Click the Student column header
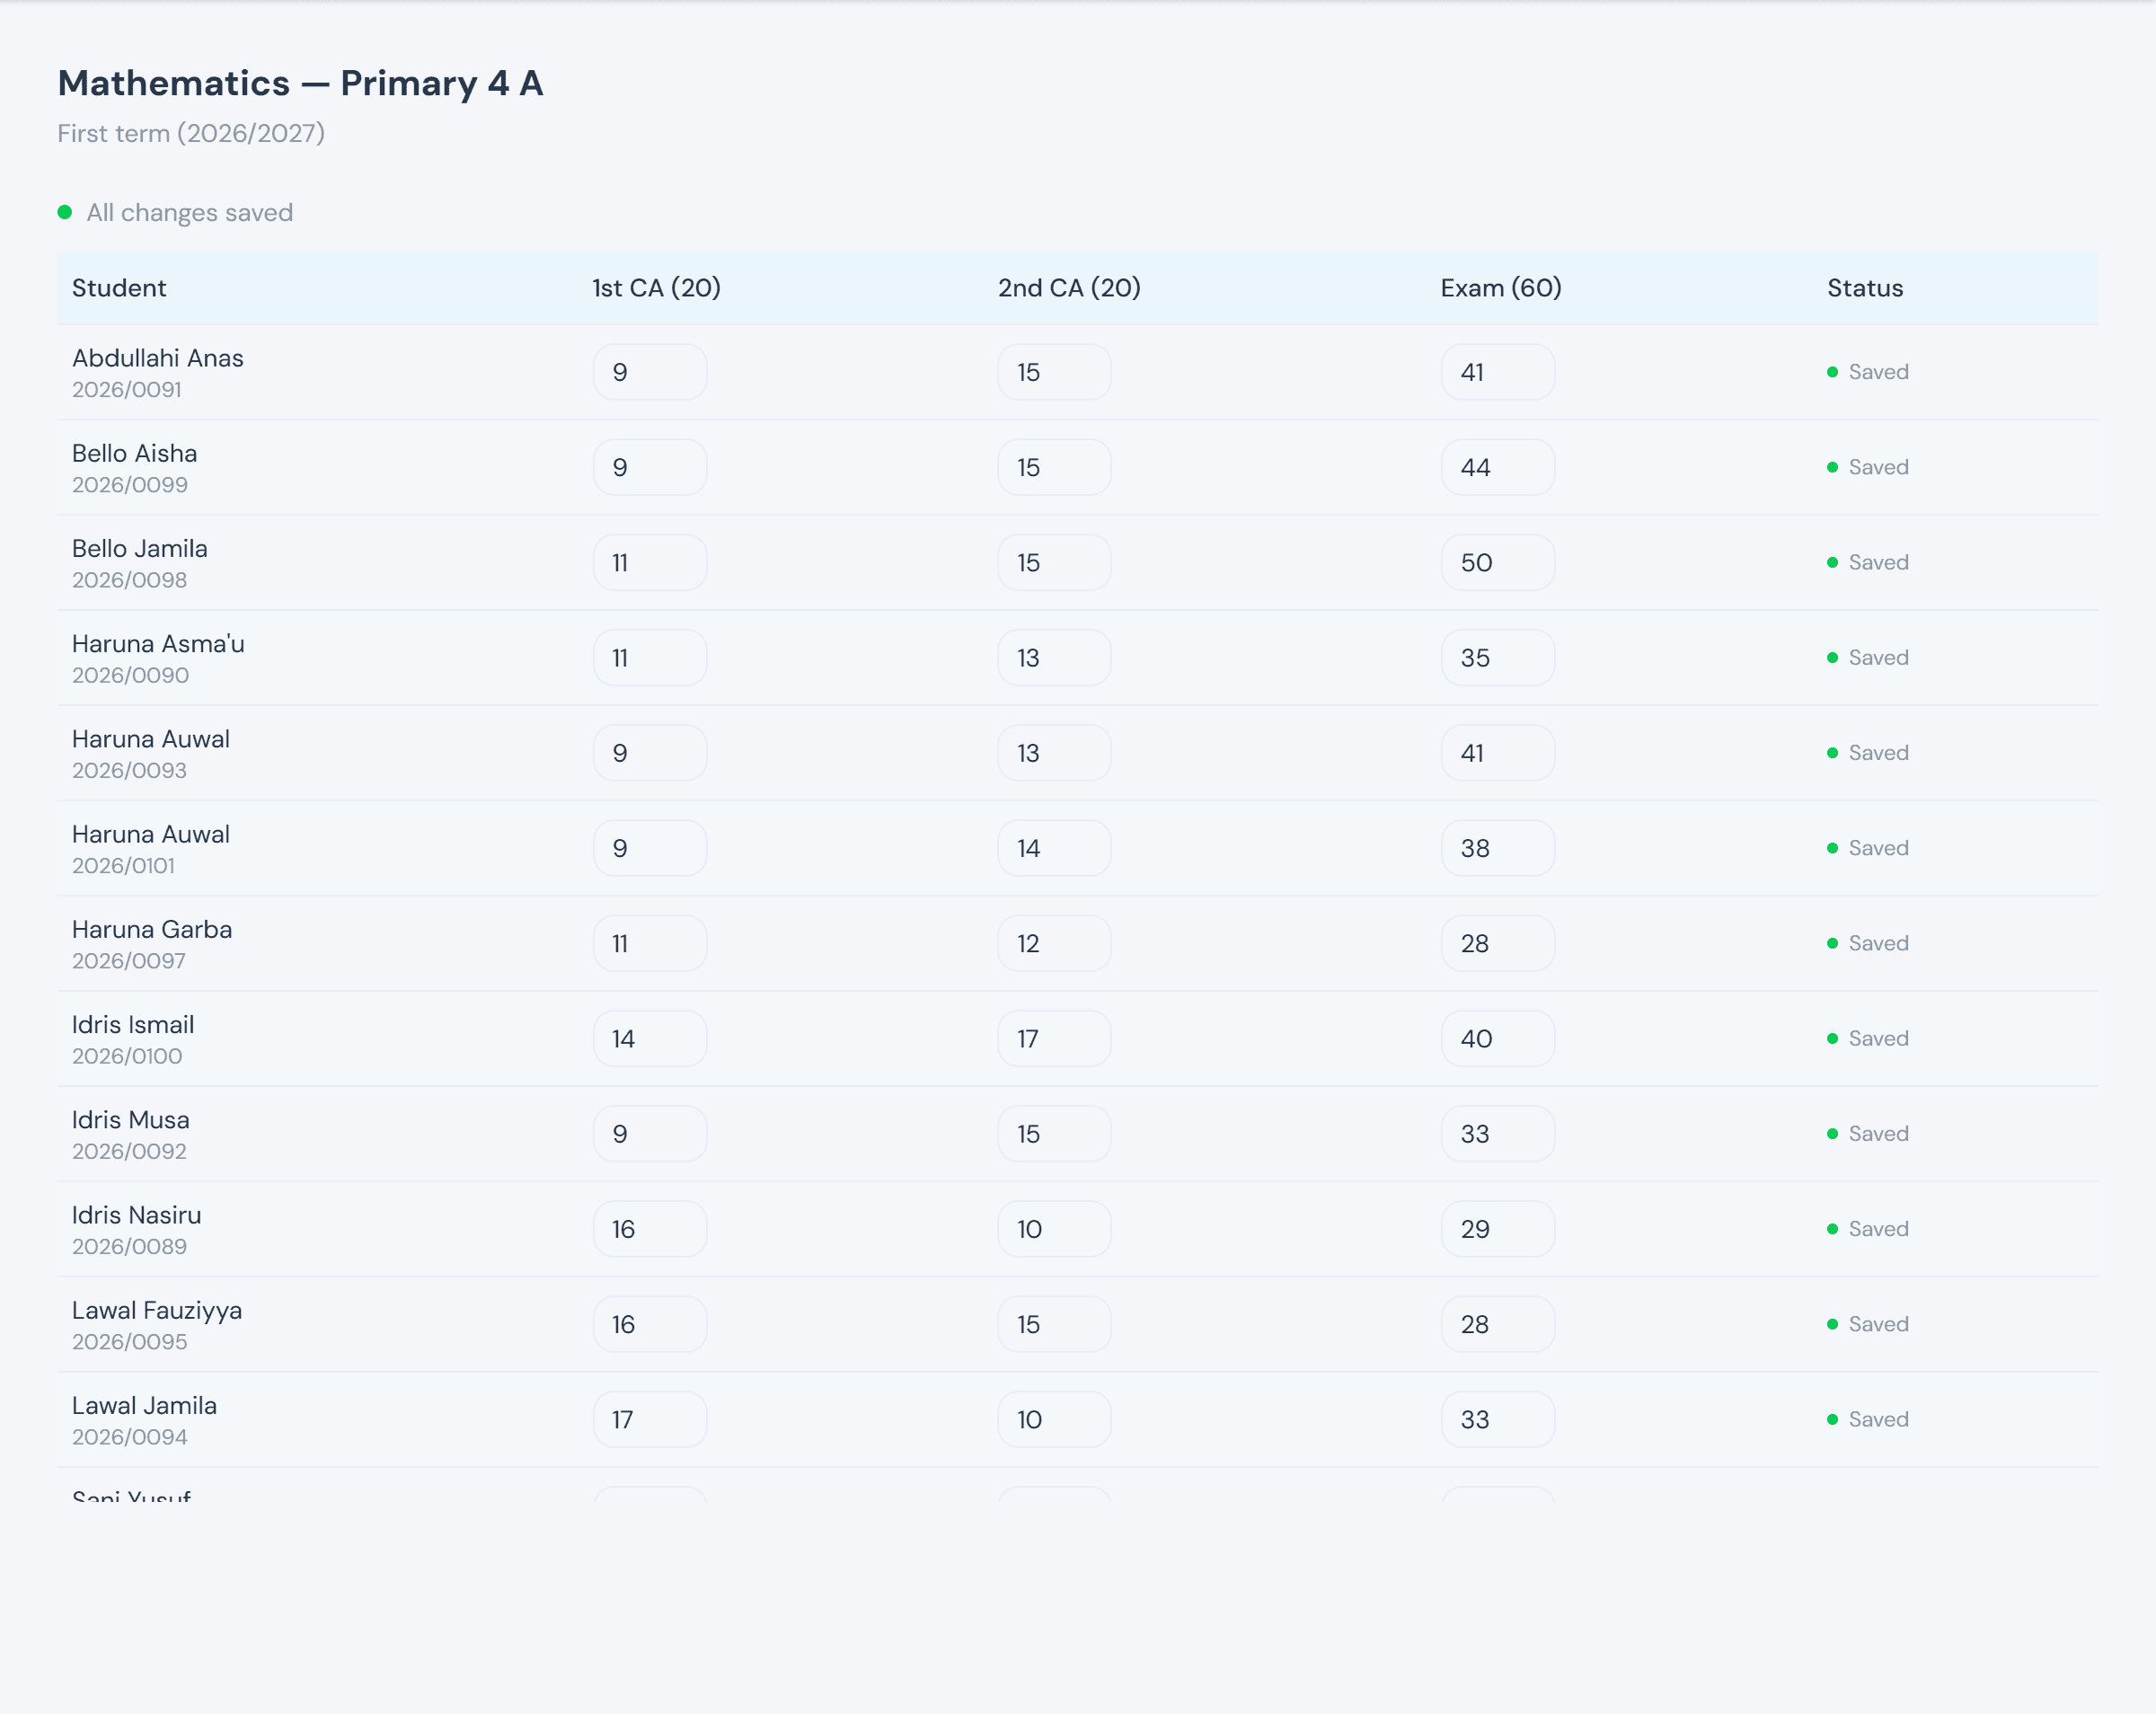This screenshot has height=1714, width=2156. tap(119, 288)
